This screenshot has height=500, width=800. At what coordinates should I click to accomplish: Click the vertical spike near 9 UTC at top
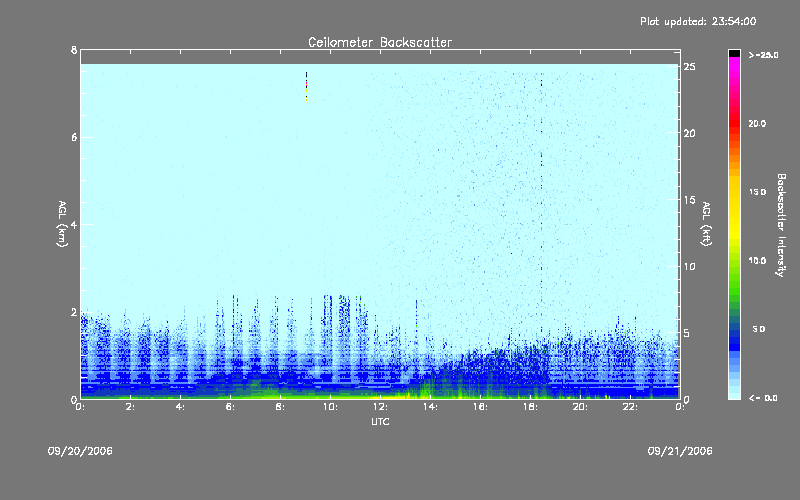pyautogui.click(x=306, y=86)
